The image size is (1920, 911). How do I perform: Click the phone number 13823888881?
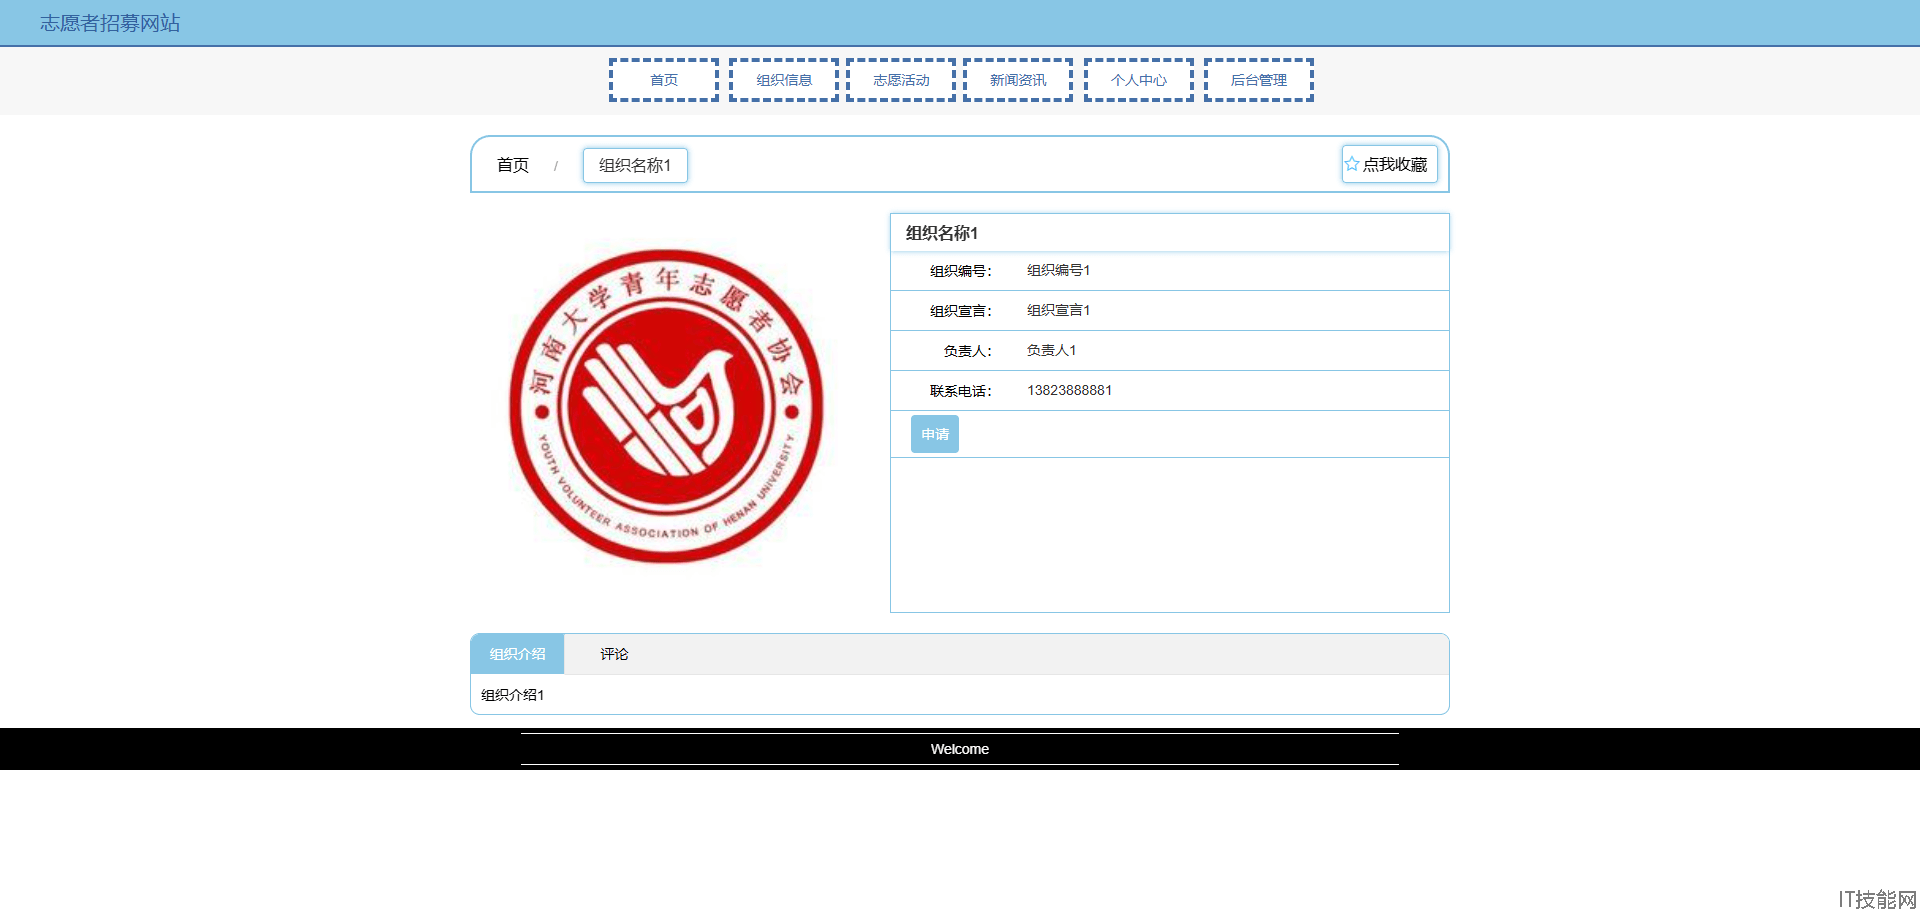click(x=1070, y=390)
